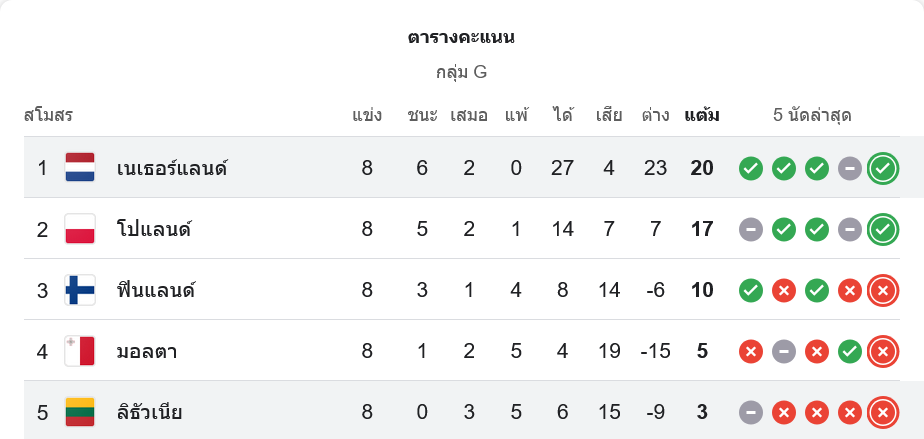Click the Lithuania flag icon
The width and height of the screenshot is (924, 439).
pos(80,412)
